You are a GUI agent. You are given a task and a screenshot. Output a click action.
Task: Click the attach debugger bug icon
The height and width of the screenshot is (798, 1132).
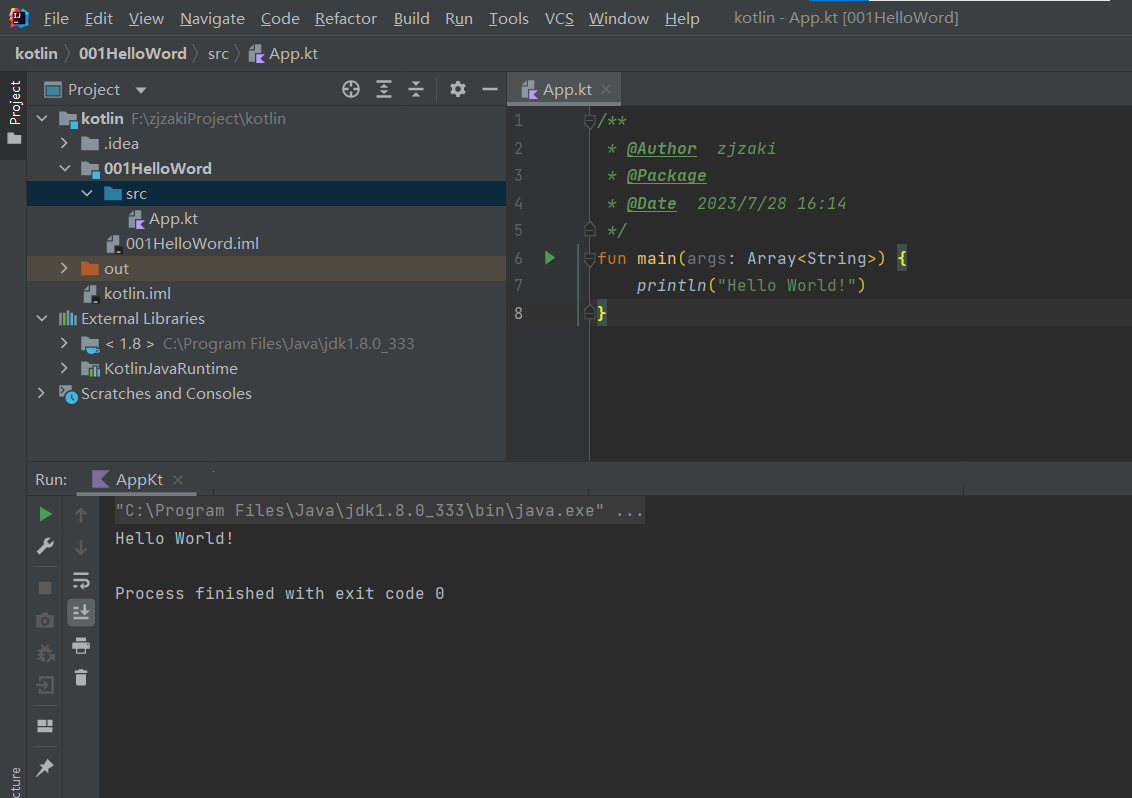click(45, 653)
